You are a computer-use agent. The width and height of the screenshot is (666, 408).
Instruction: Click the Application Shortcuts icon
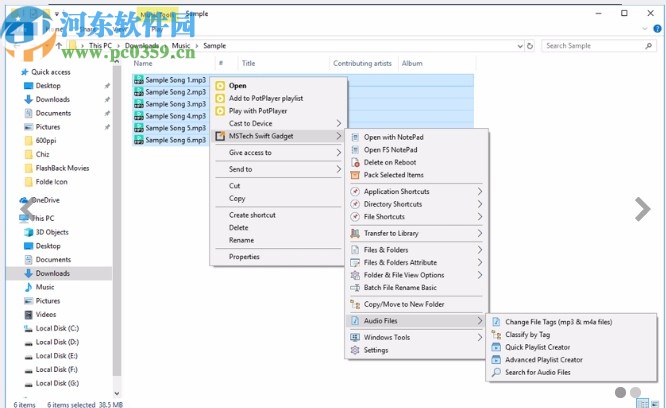click(355, 191)
